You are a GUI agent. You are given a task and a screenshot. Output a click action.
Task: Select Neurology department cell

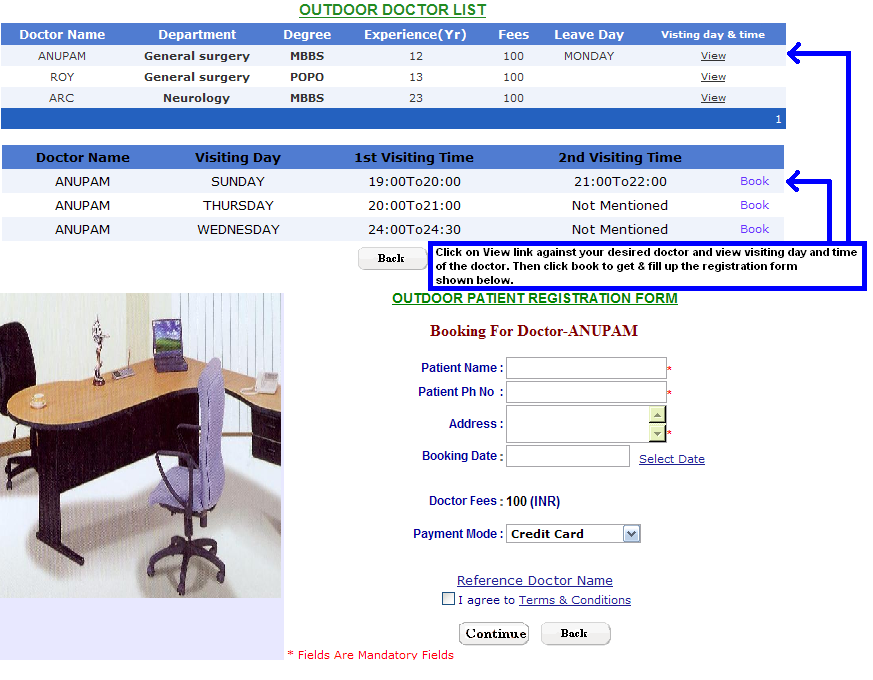[x=197, y=98]
